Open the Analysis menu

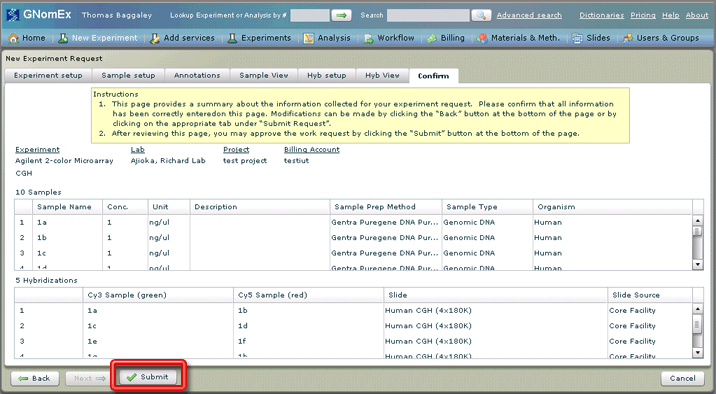(334, 38)
